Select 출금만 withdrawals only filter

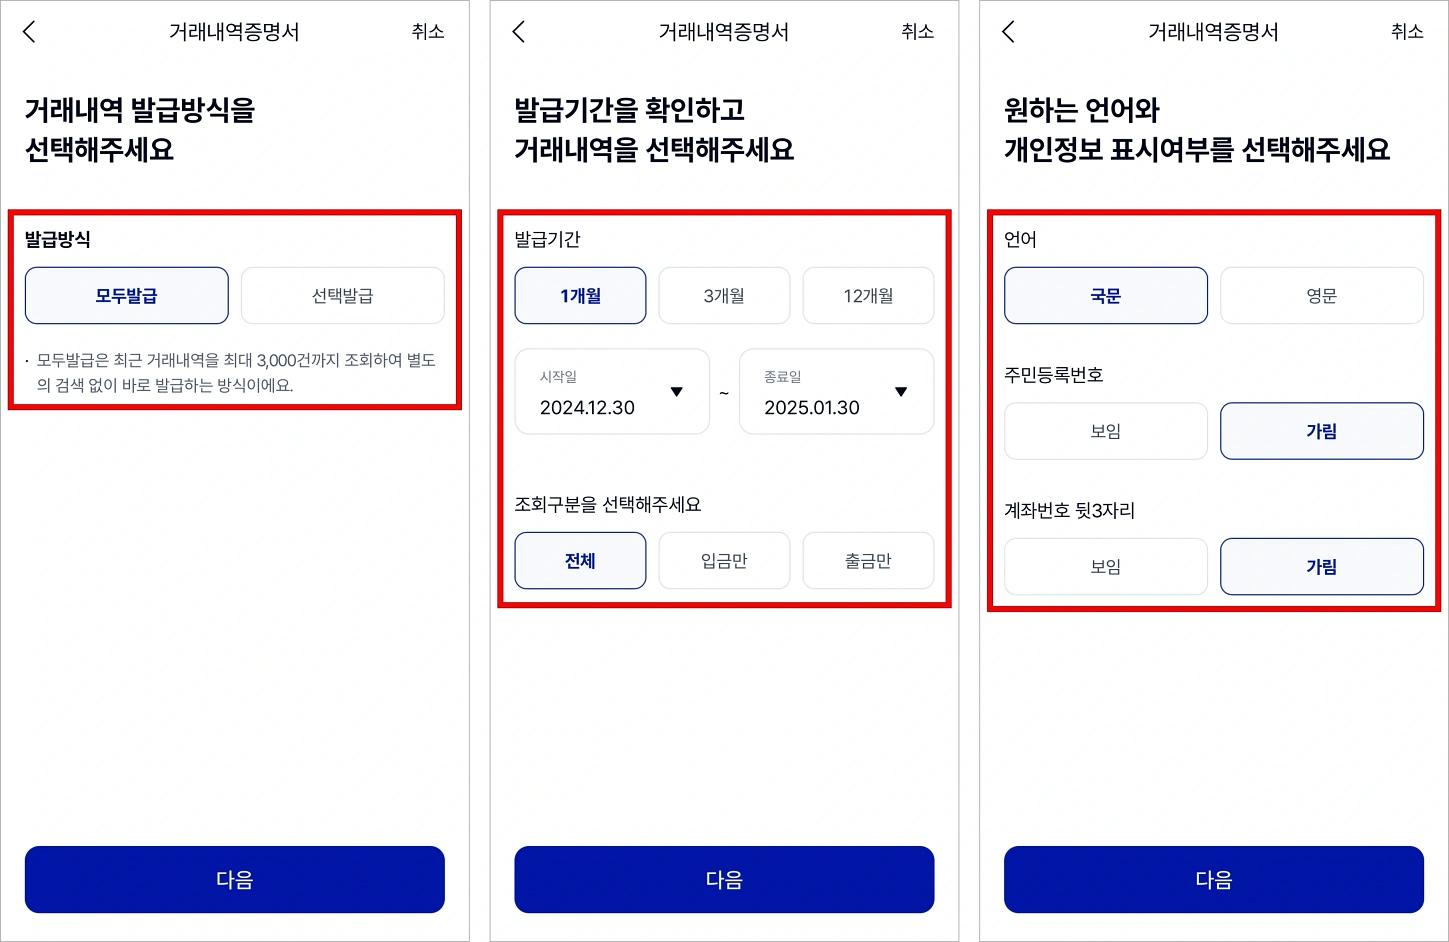coord(868,561)
